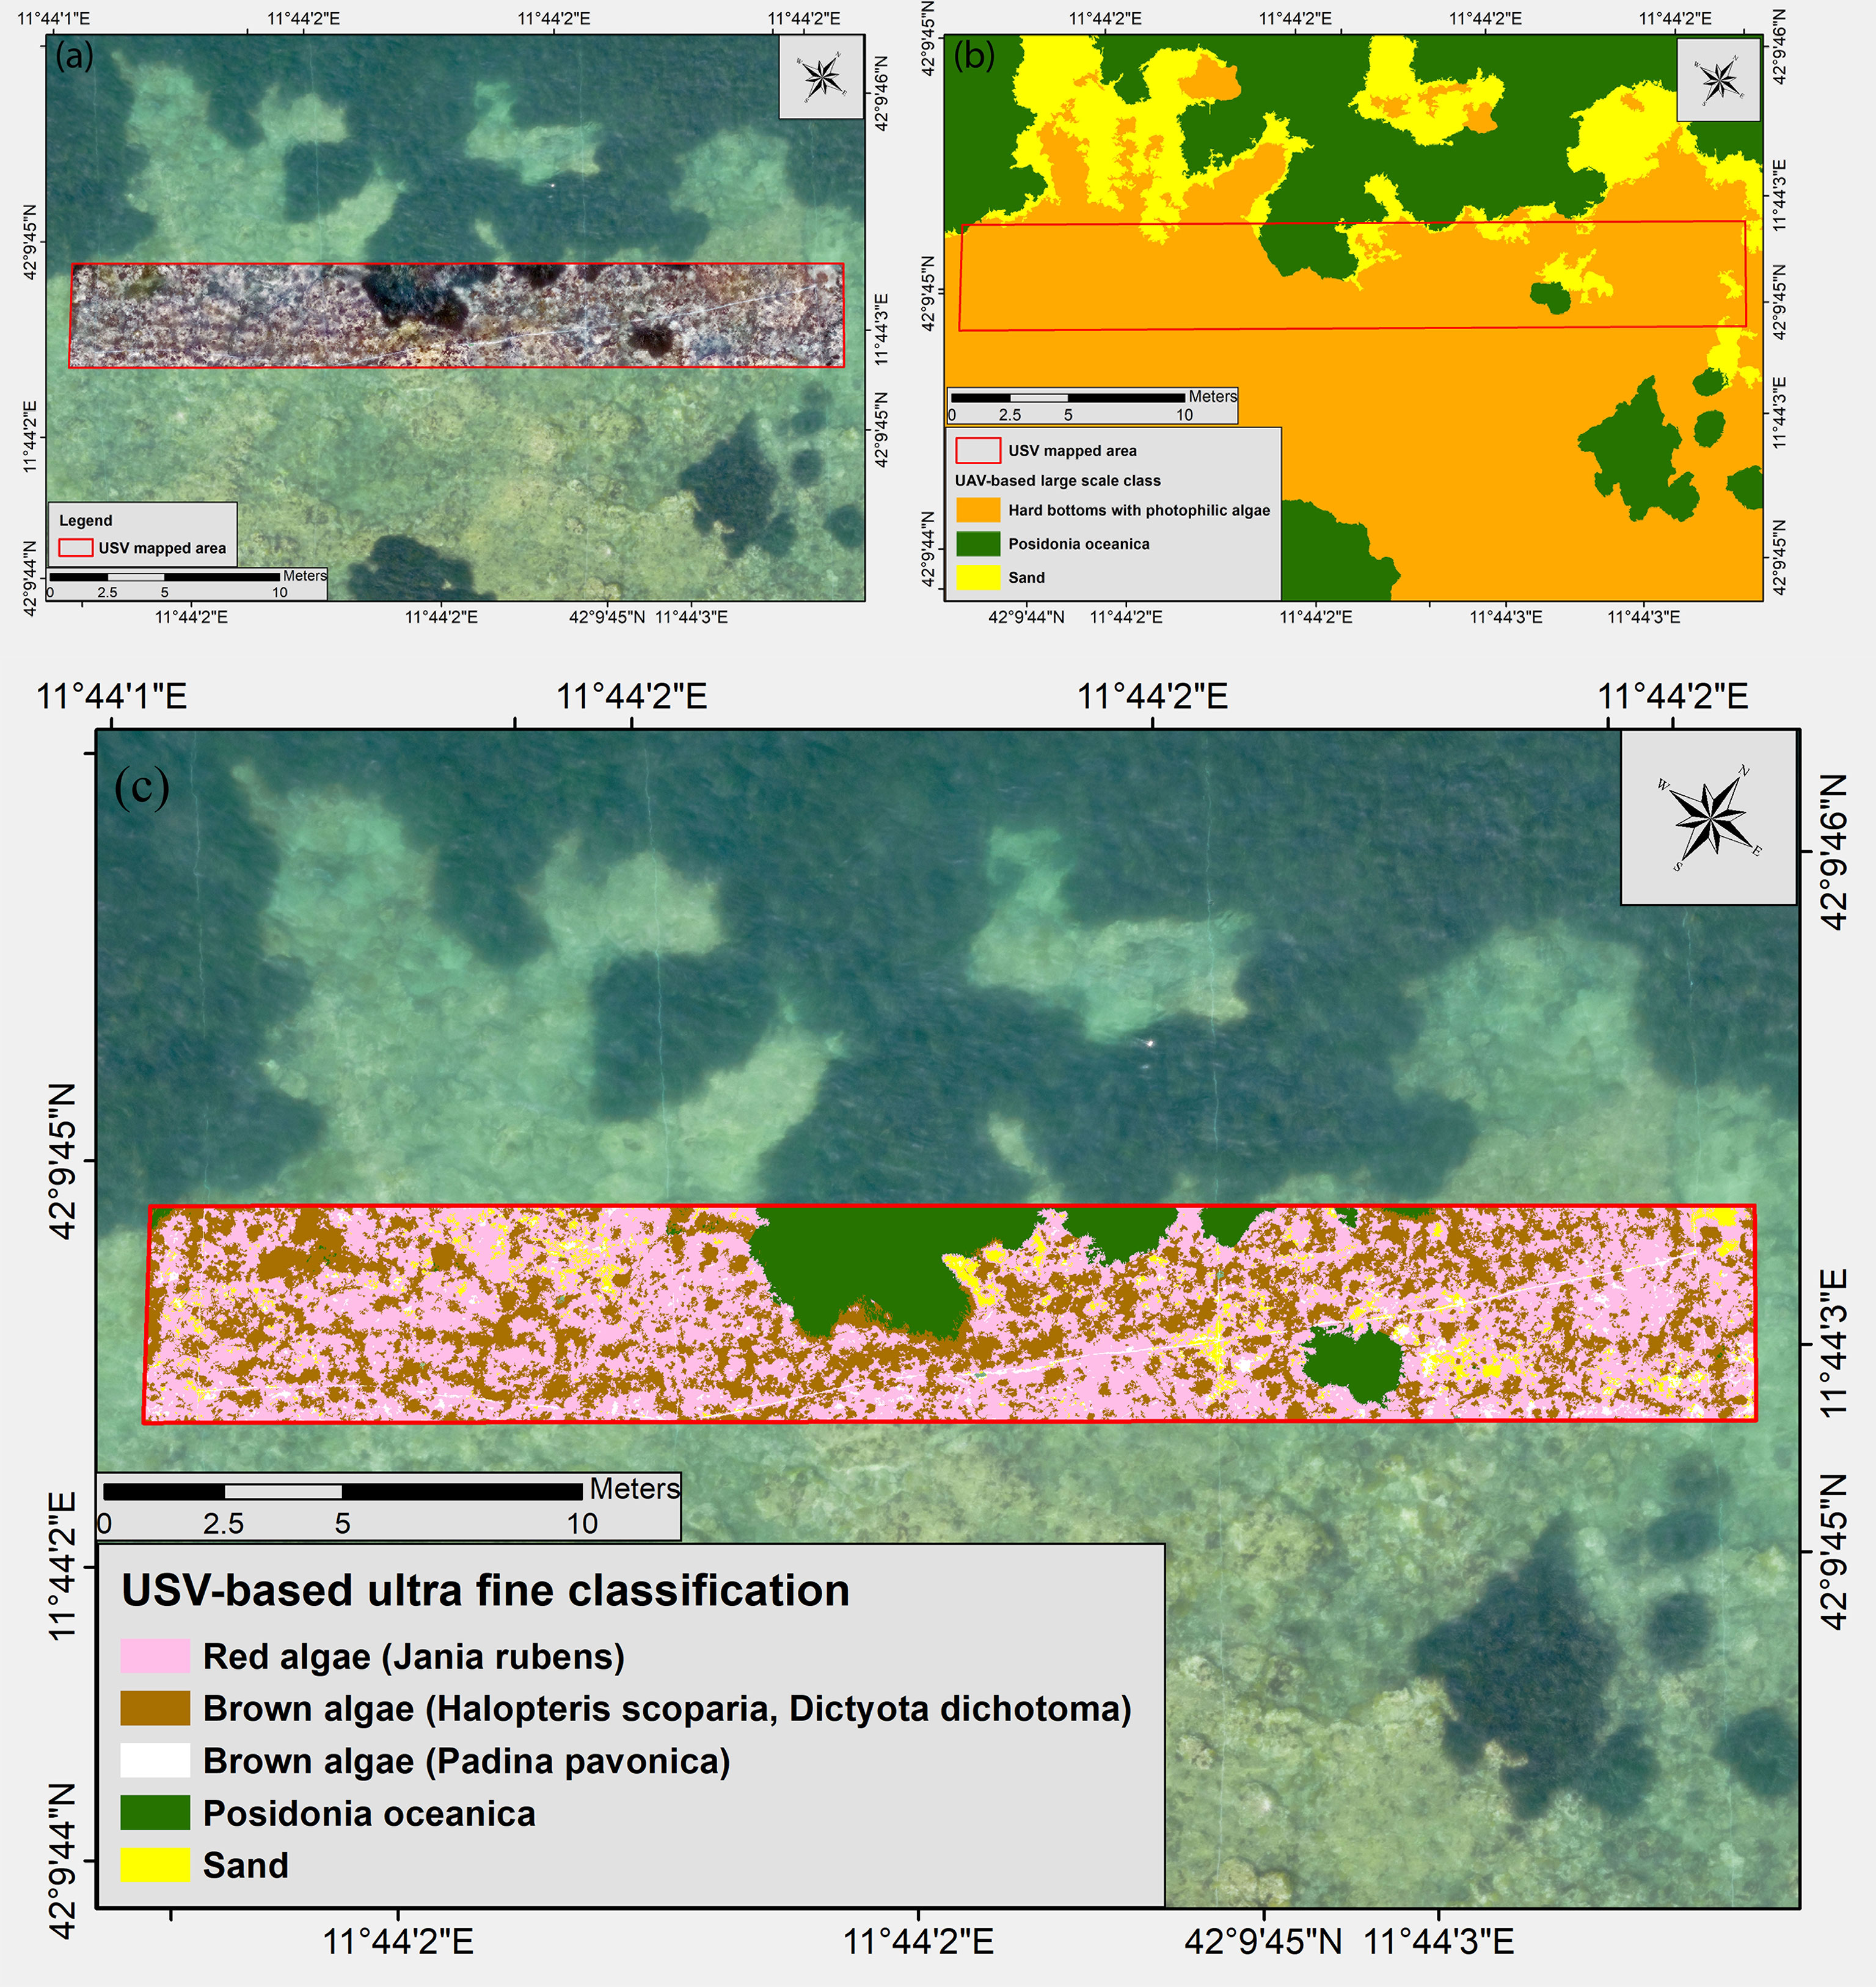Click the compass rose in panel (a)
Viewport: 1876px width, 1987px height.
click(x=821, y=77)
